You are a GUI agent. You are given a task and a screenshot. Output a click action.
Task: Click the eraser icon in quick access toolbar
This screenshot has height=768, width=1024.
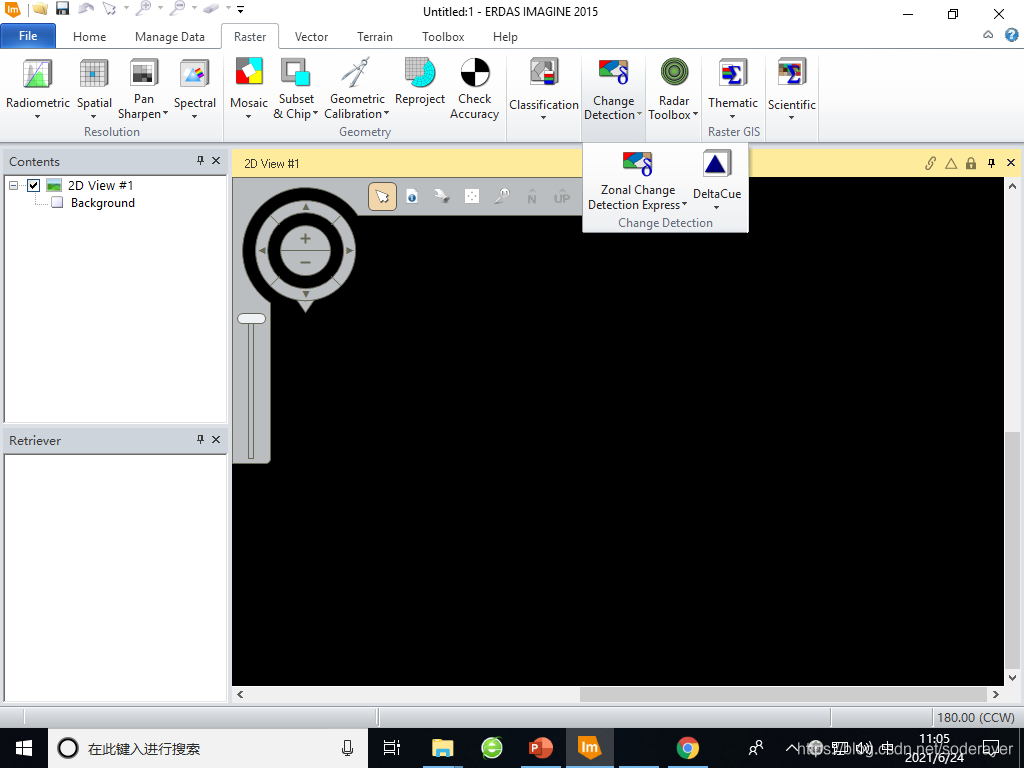pyautogui.click(x=210, y=9)
